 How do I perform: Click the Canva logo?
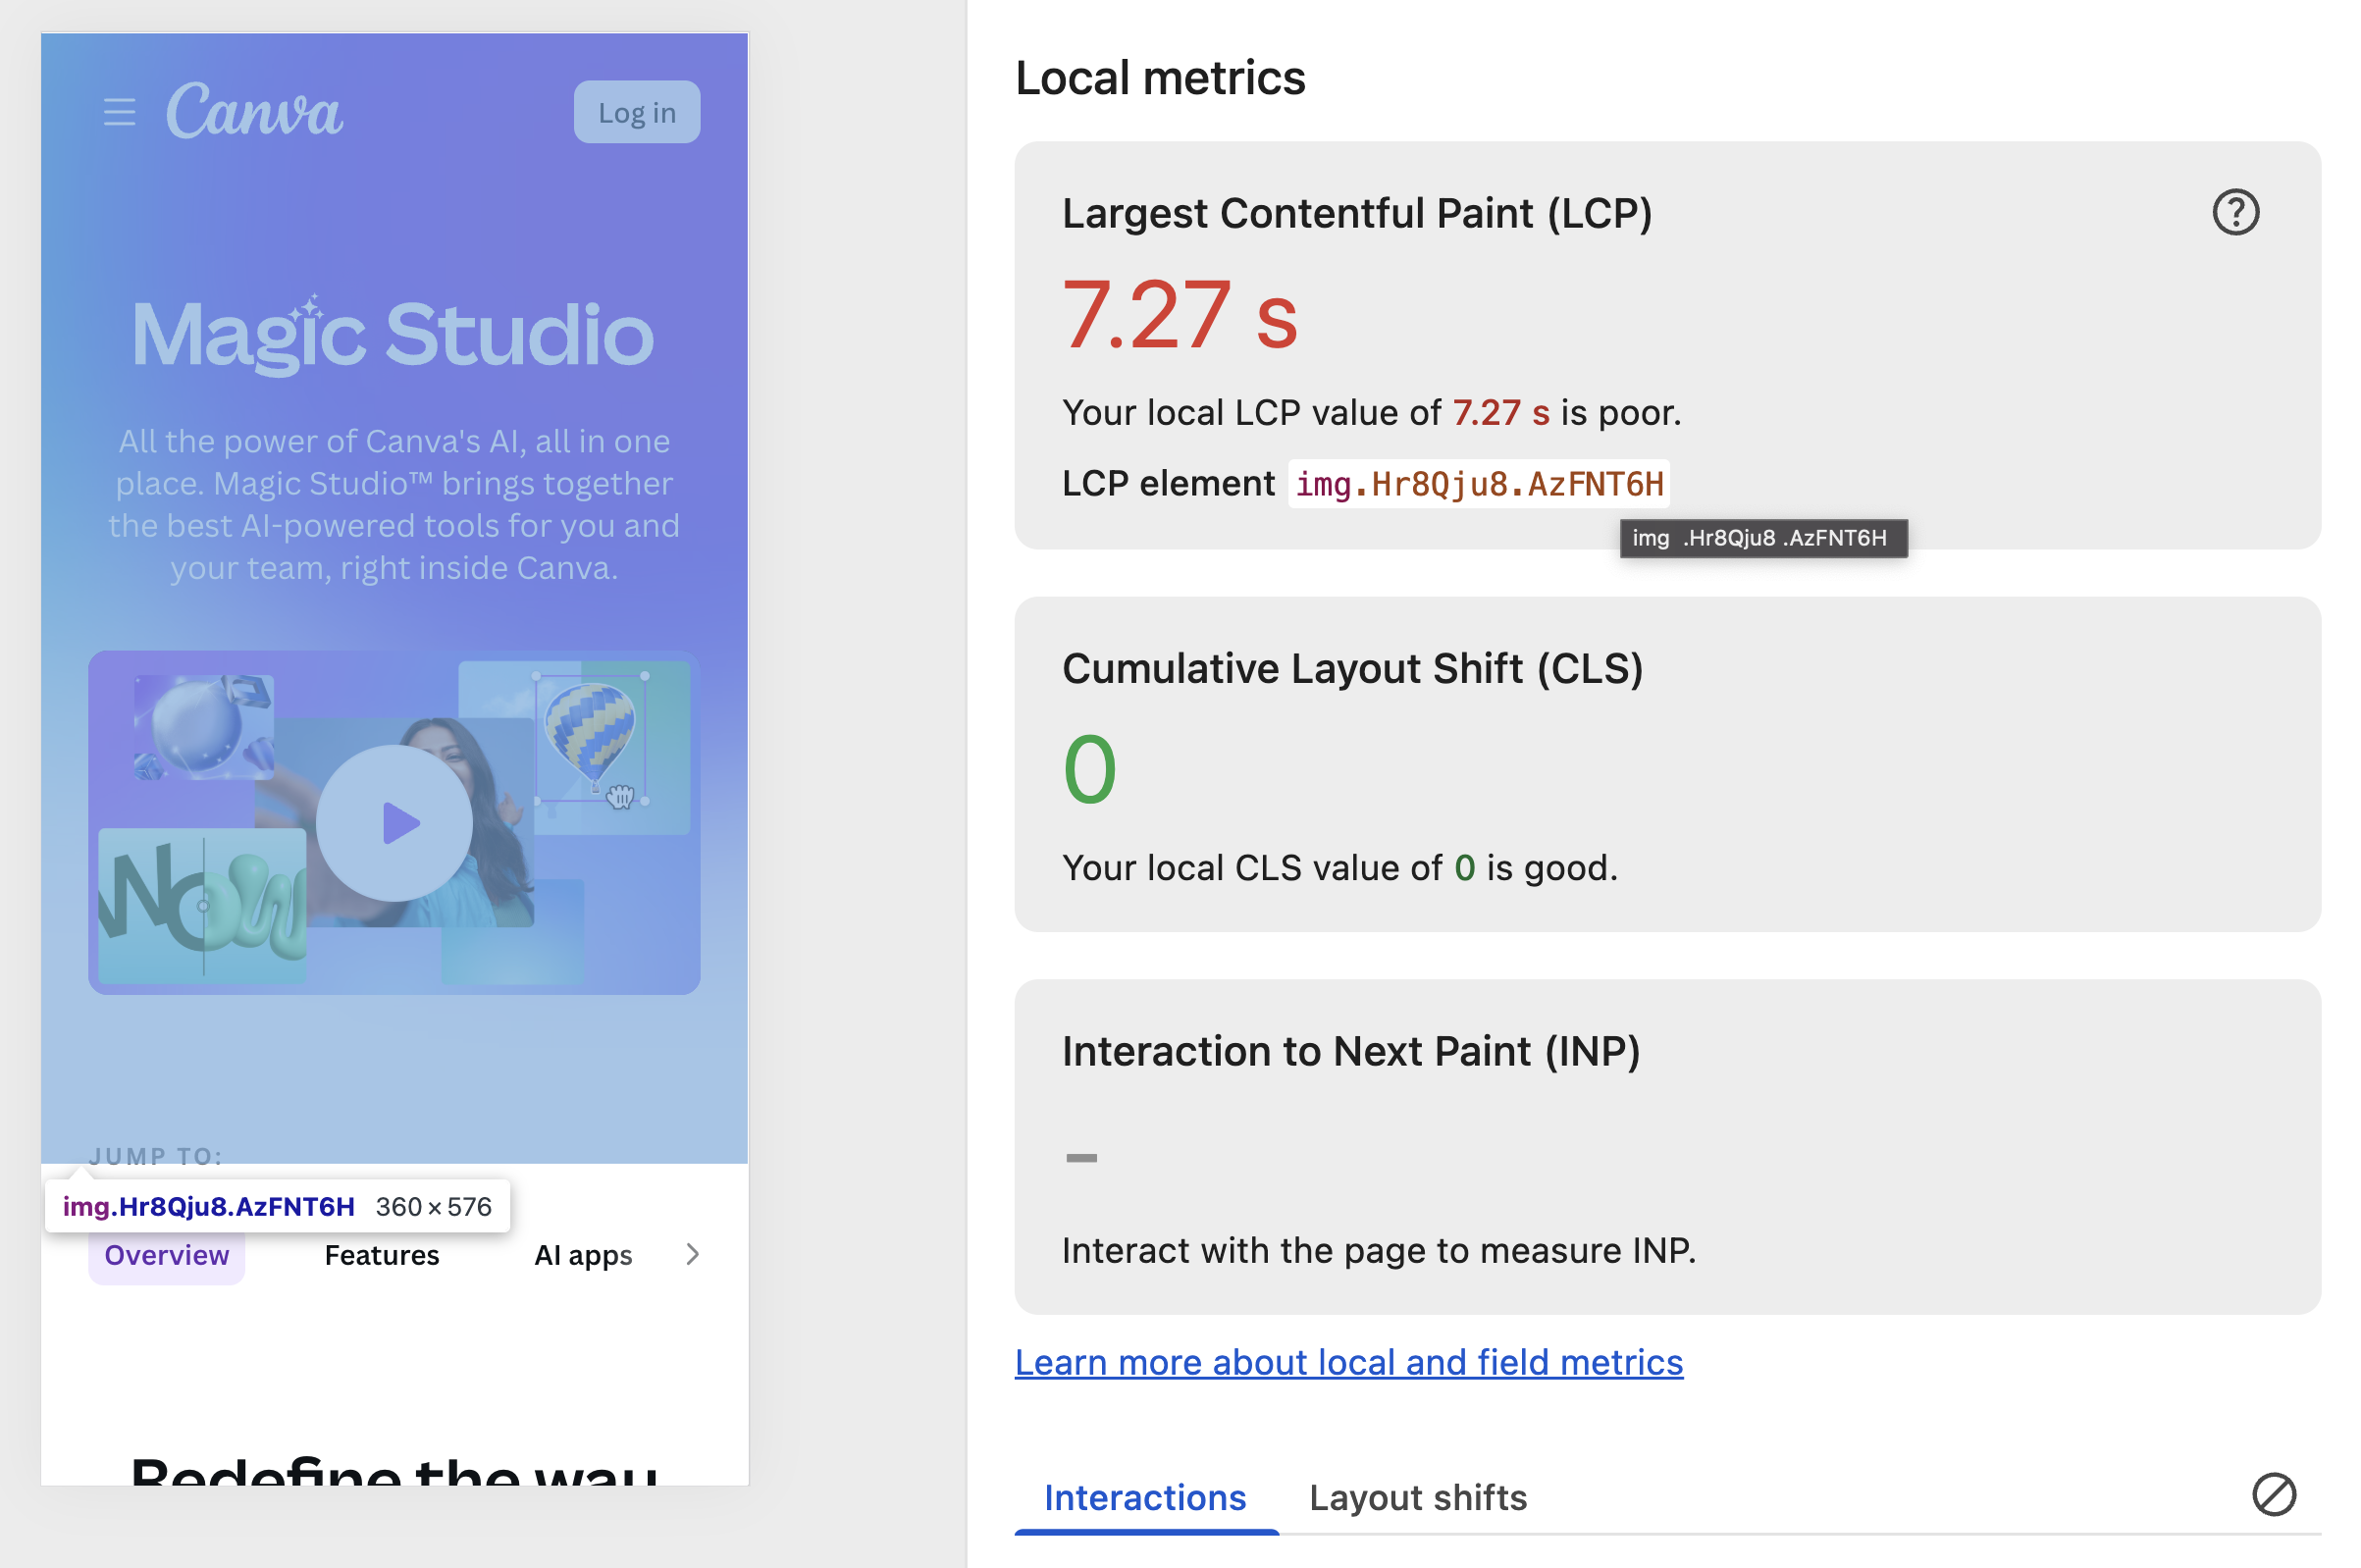point(254,111)
